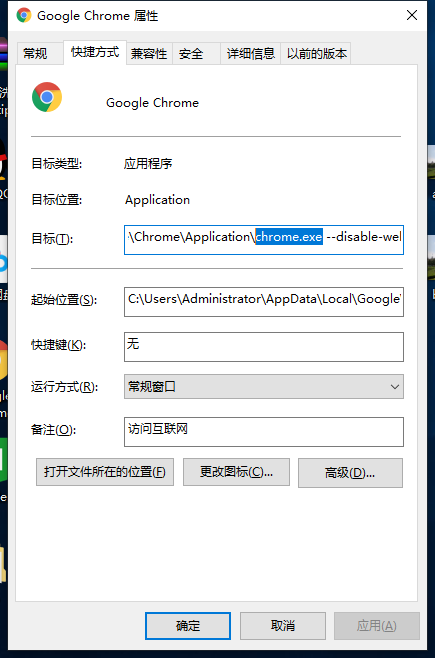The width and height of the screenshot is (435, 658).
Task: Click the 目标位置 label
Action: point(57,200)
